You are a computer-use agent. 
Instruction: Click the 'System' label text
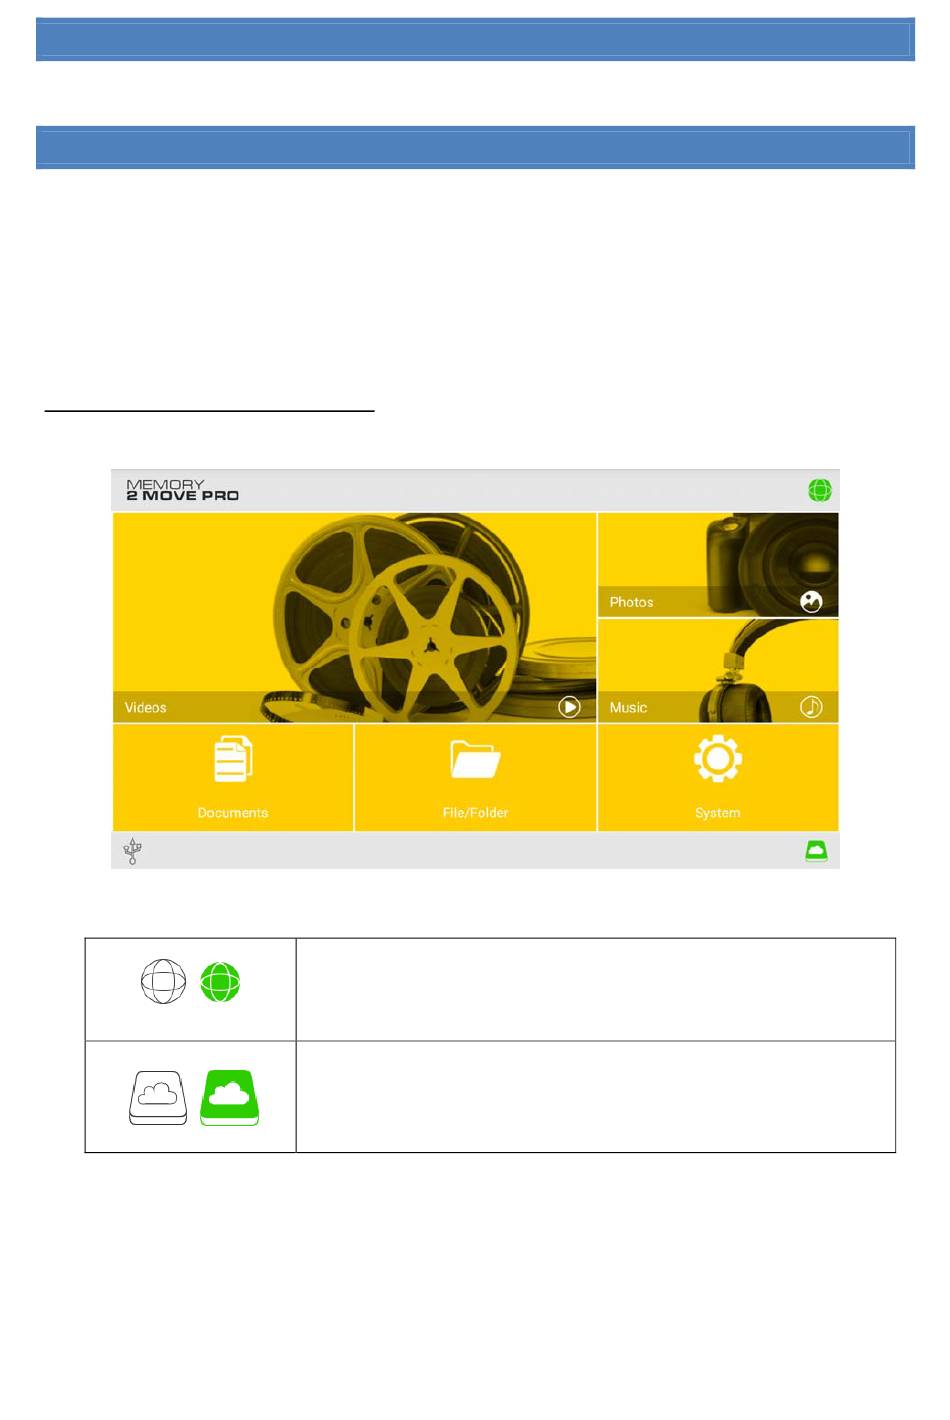pyautogui.click(x=718, y=813)
